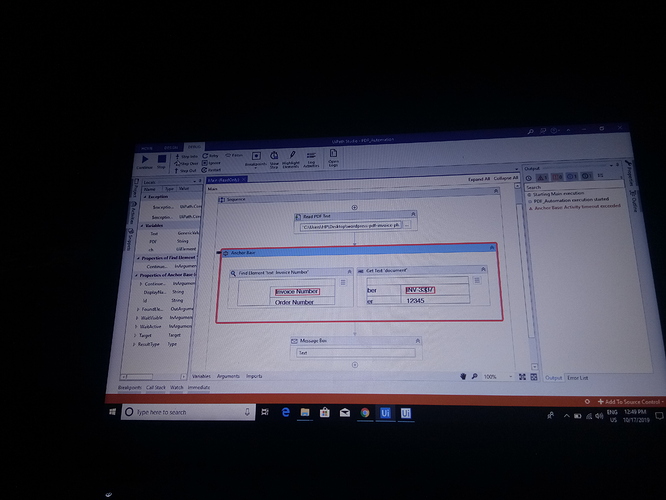Click the Restart debug button

pos(211,169)
